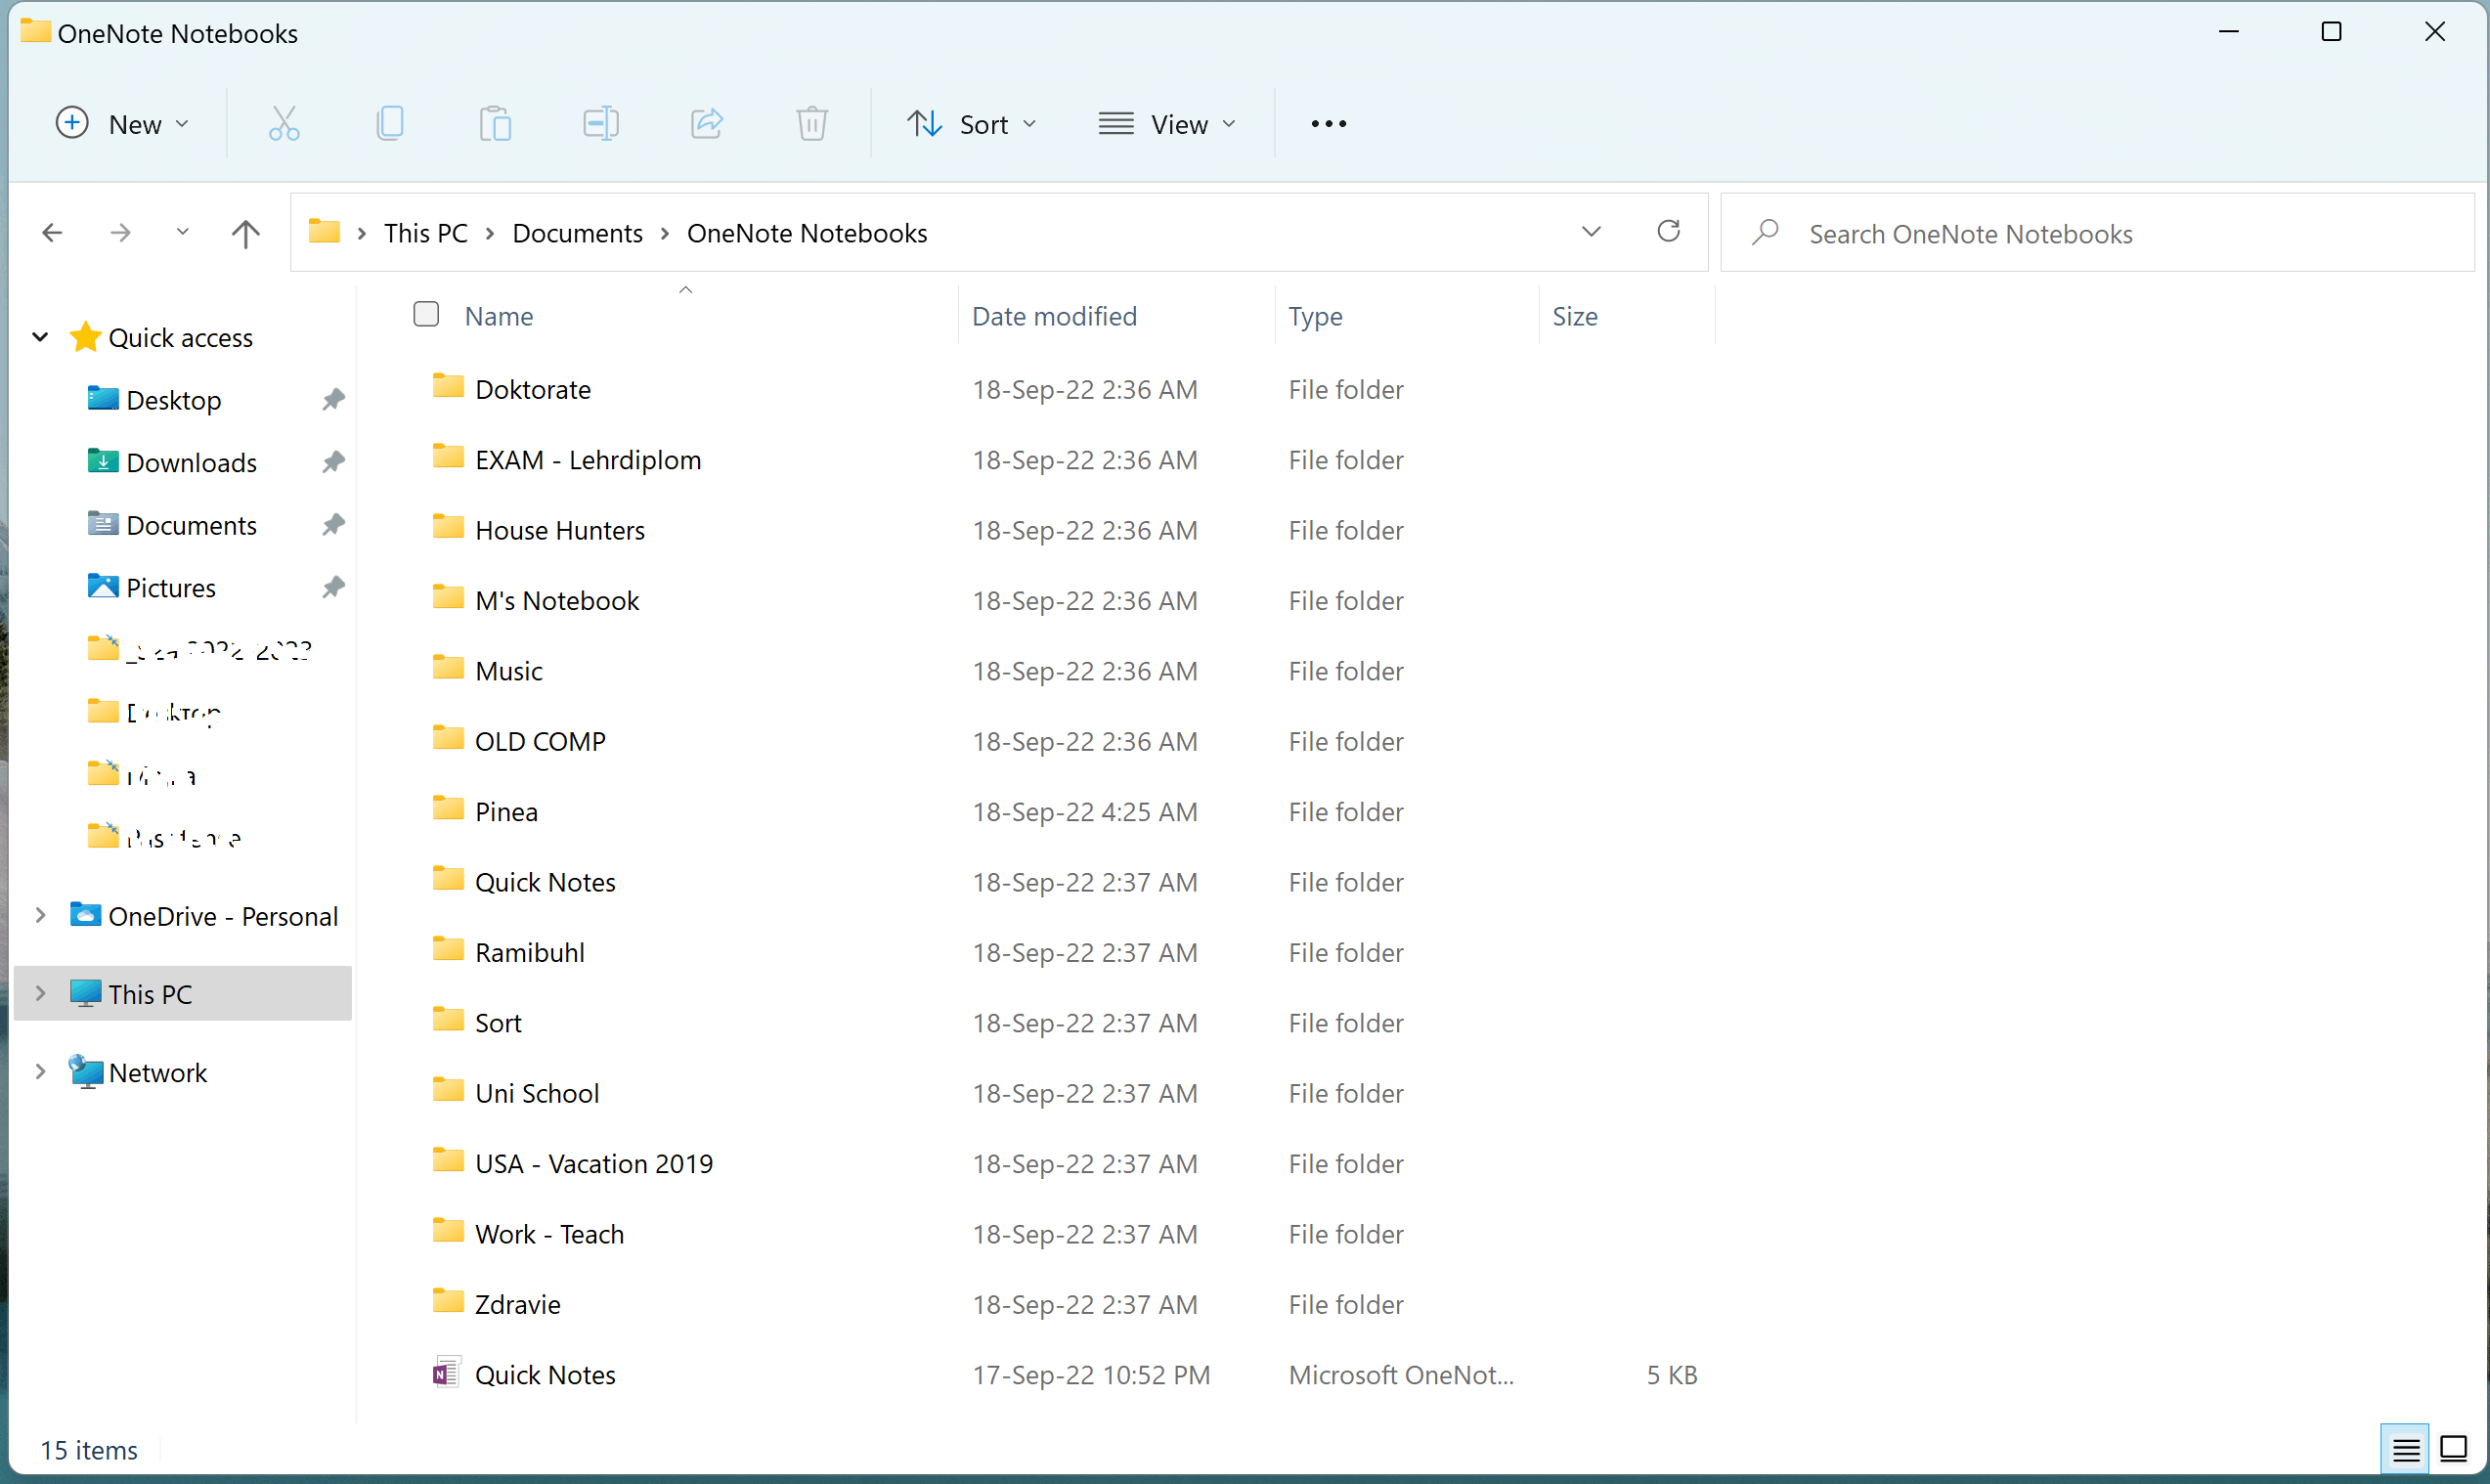Open the Sort dropdown menu

point(972,124)
